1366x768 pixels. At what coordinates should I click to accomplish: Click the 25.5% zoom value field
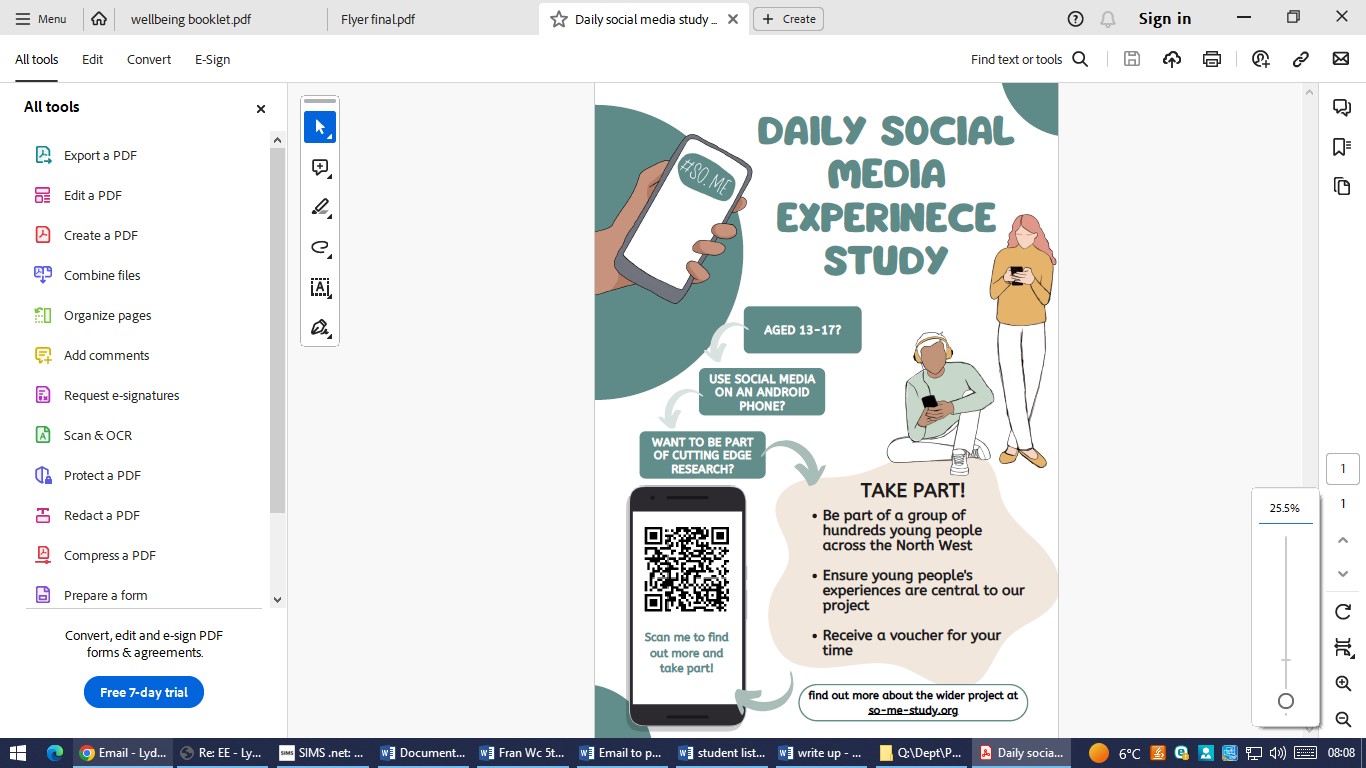point(1285,508)
